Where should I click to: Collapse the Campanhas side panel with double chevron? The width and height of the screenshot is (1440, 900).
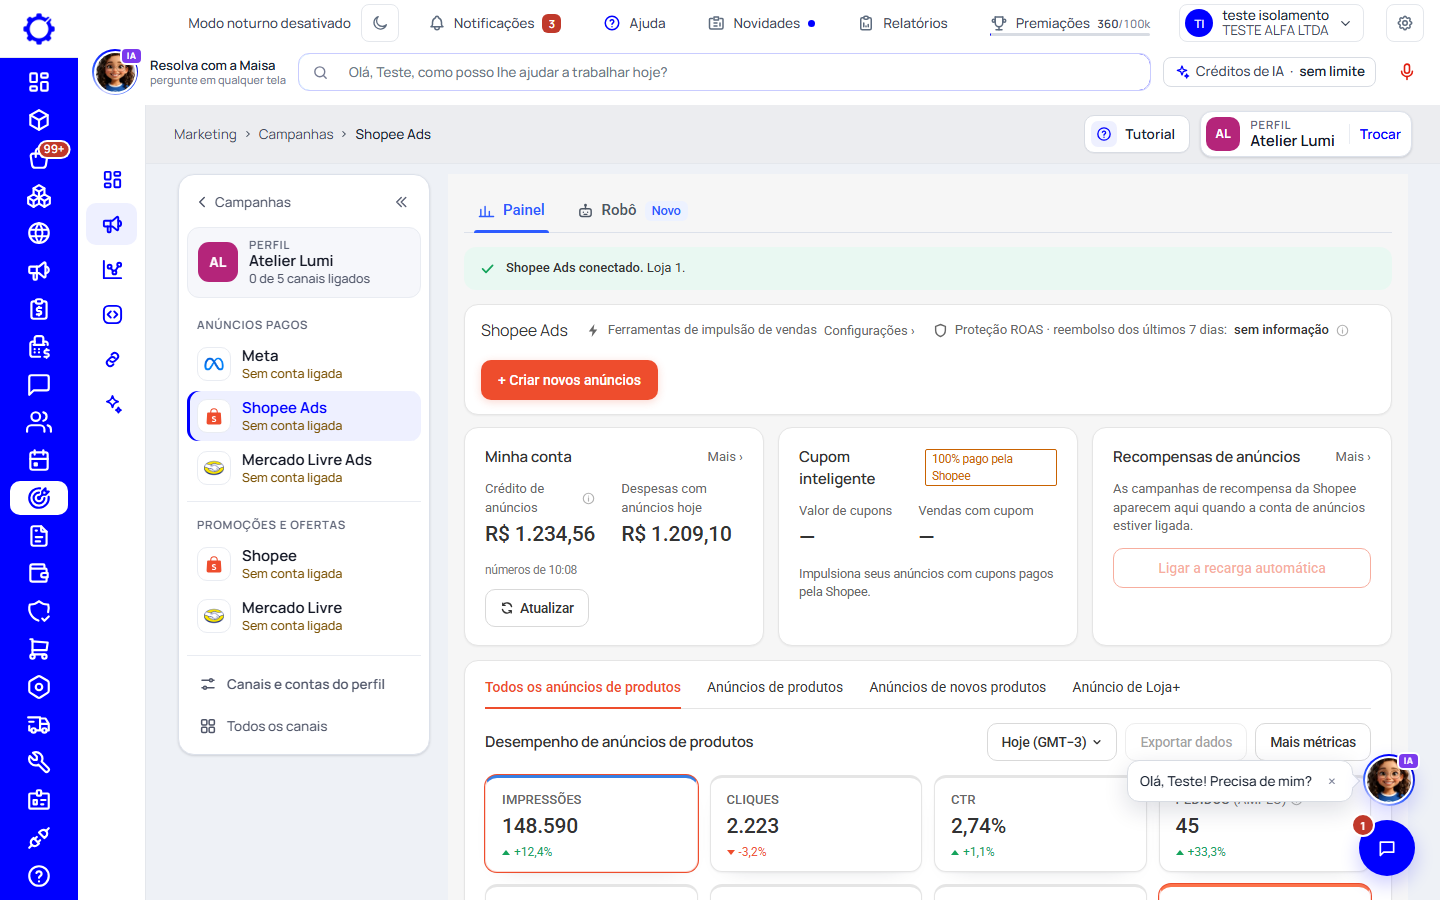point(401,202)
